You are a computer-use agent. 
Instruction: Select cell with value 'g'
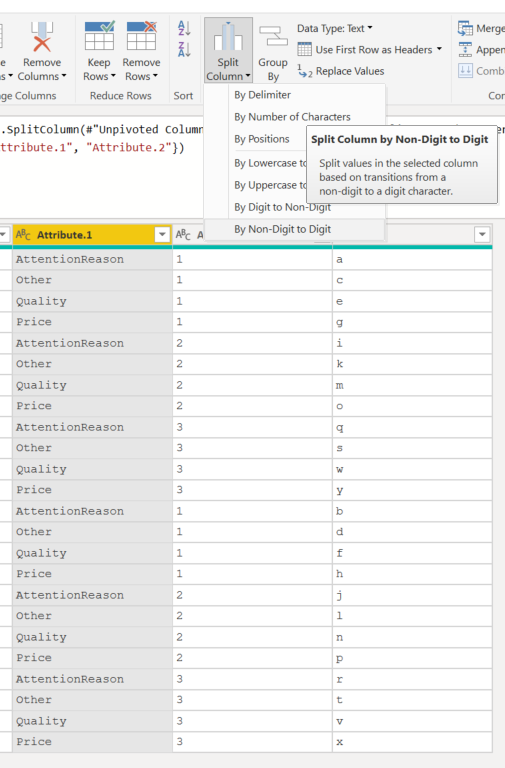point(412,322)
